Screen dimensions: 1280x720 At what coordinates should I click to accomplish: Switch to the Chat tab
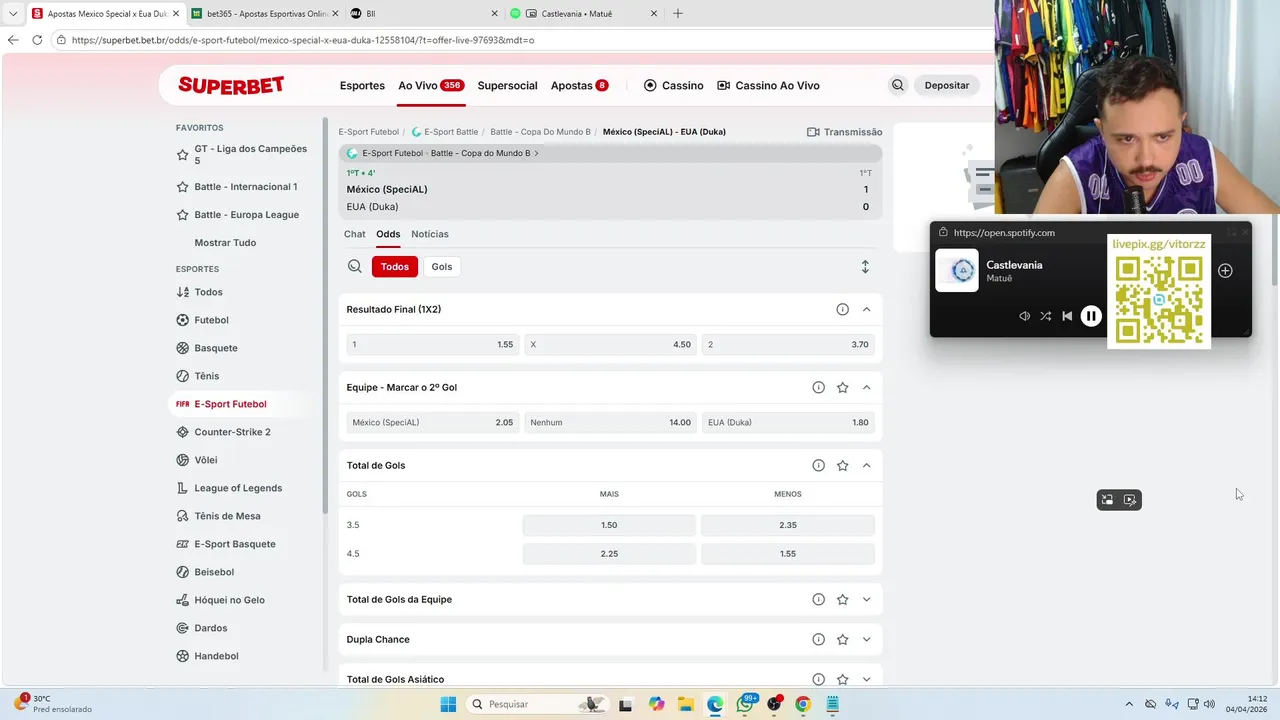tap(355, 234)
